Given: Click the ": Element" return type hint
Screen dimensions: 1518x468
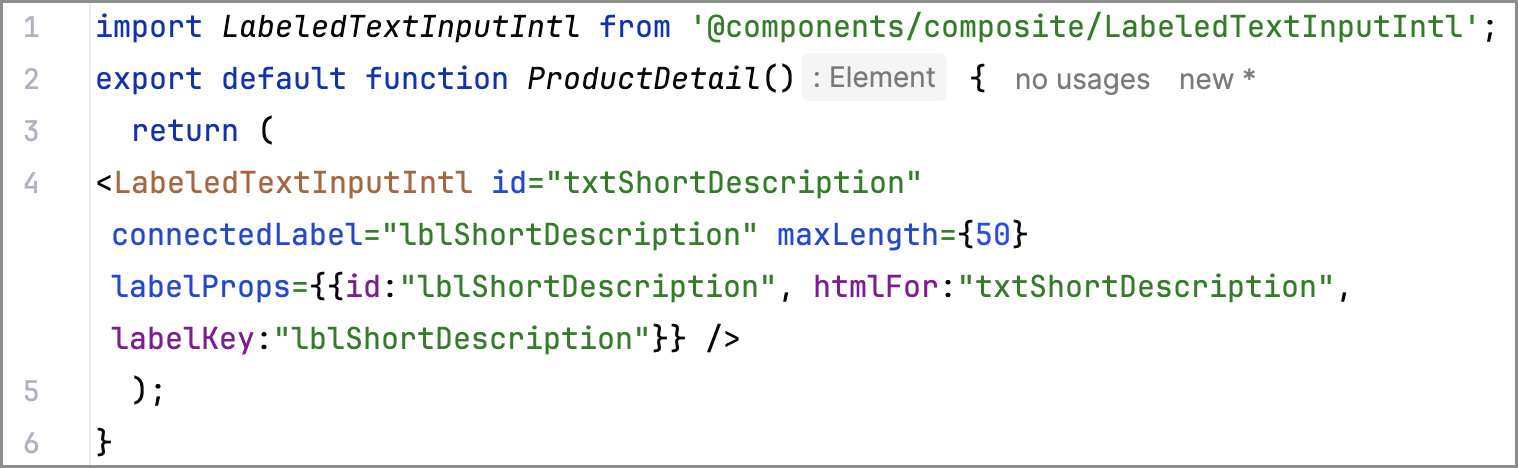Looking at the screenshot, I should coord(873,78).
